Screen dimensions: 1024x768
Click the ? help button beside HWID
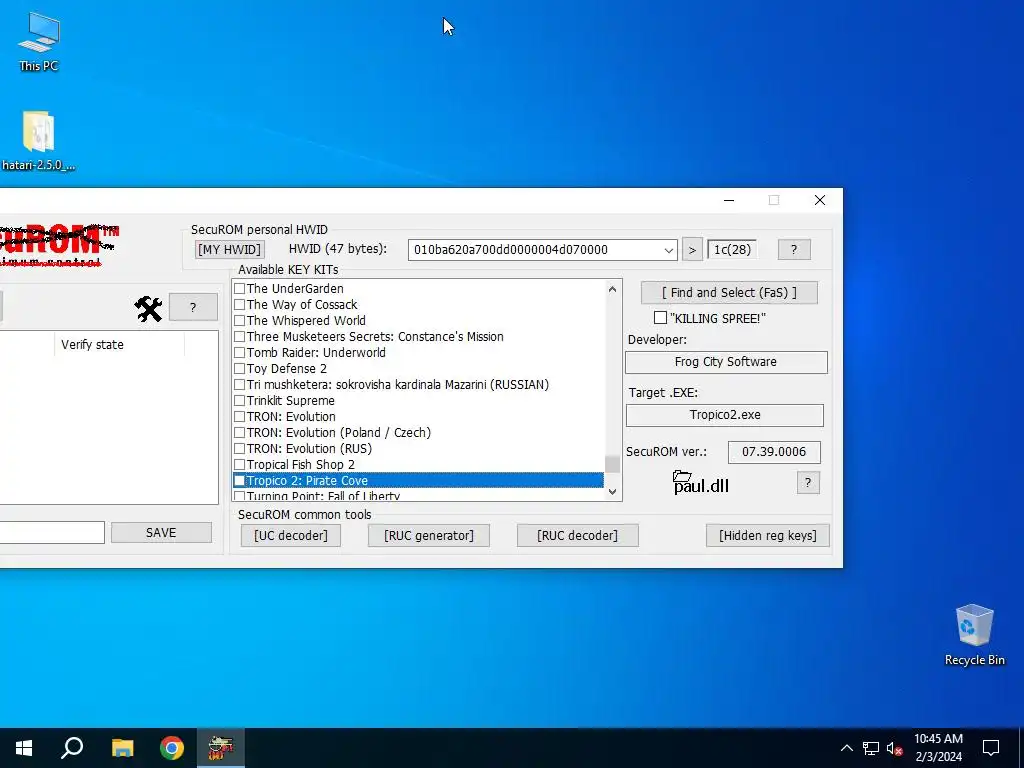click(794, 249)
